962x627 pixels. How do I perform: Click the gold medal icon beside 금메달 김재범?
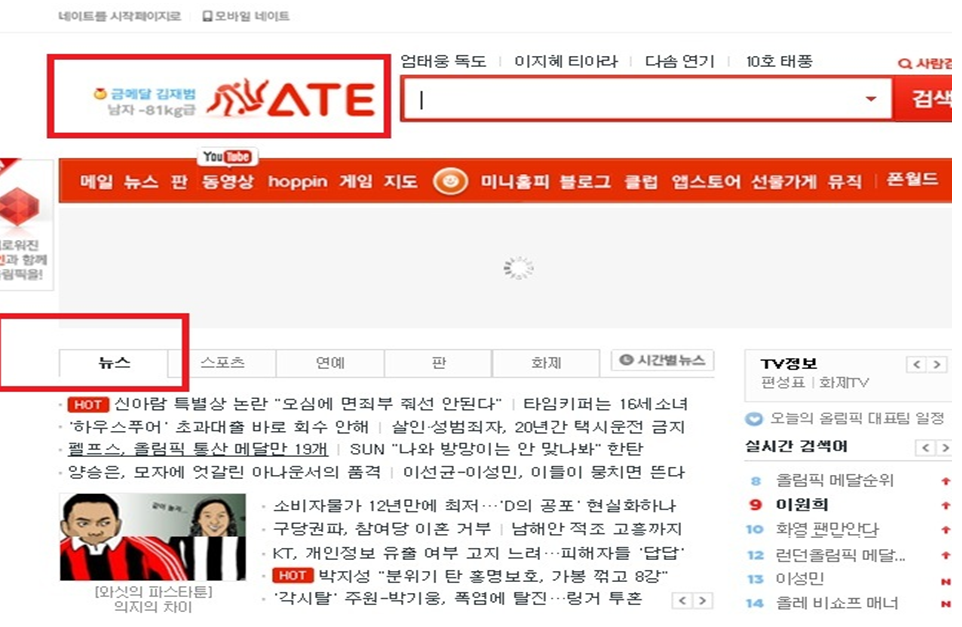click(x=99, y=94)
